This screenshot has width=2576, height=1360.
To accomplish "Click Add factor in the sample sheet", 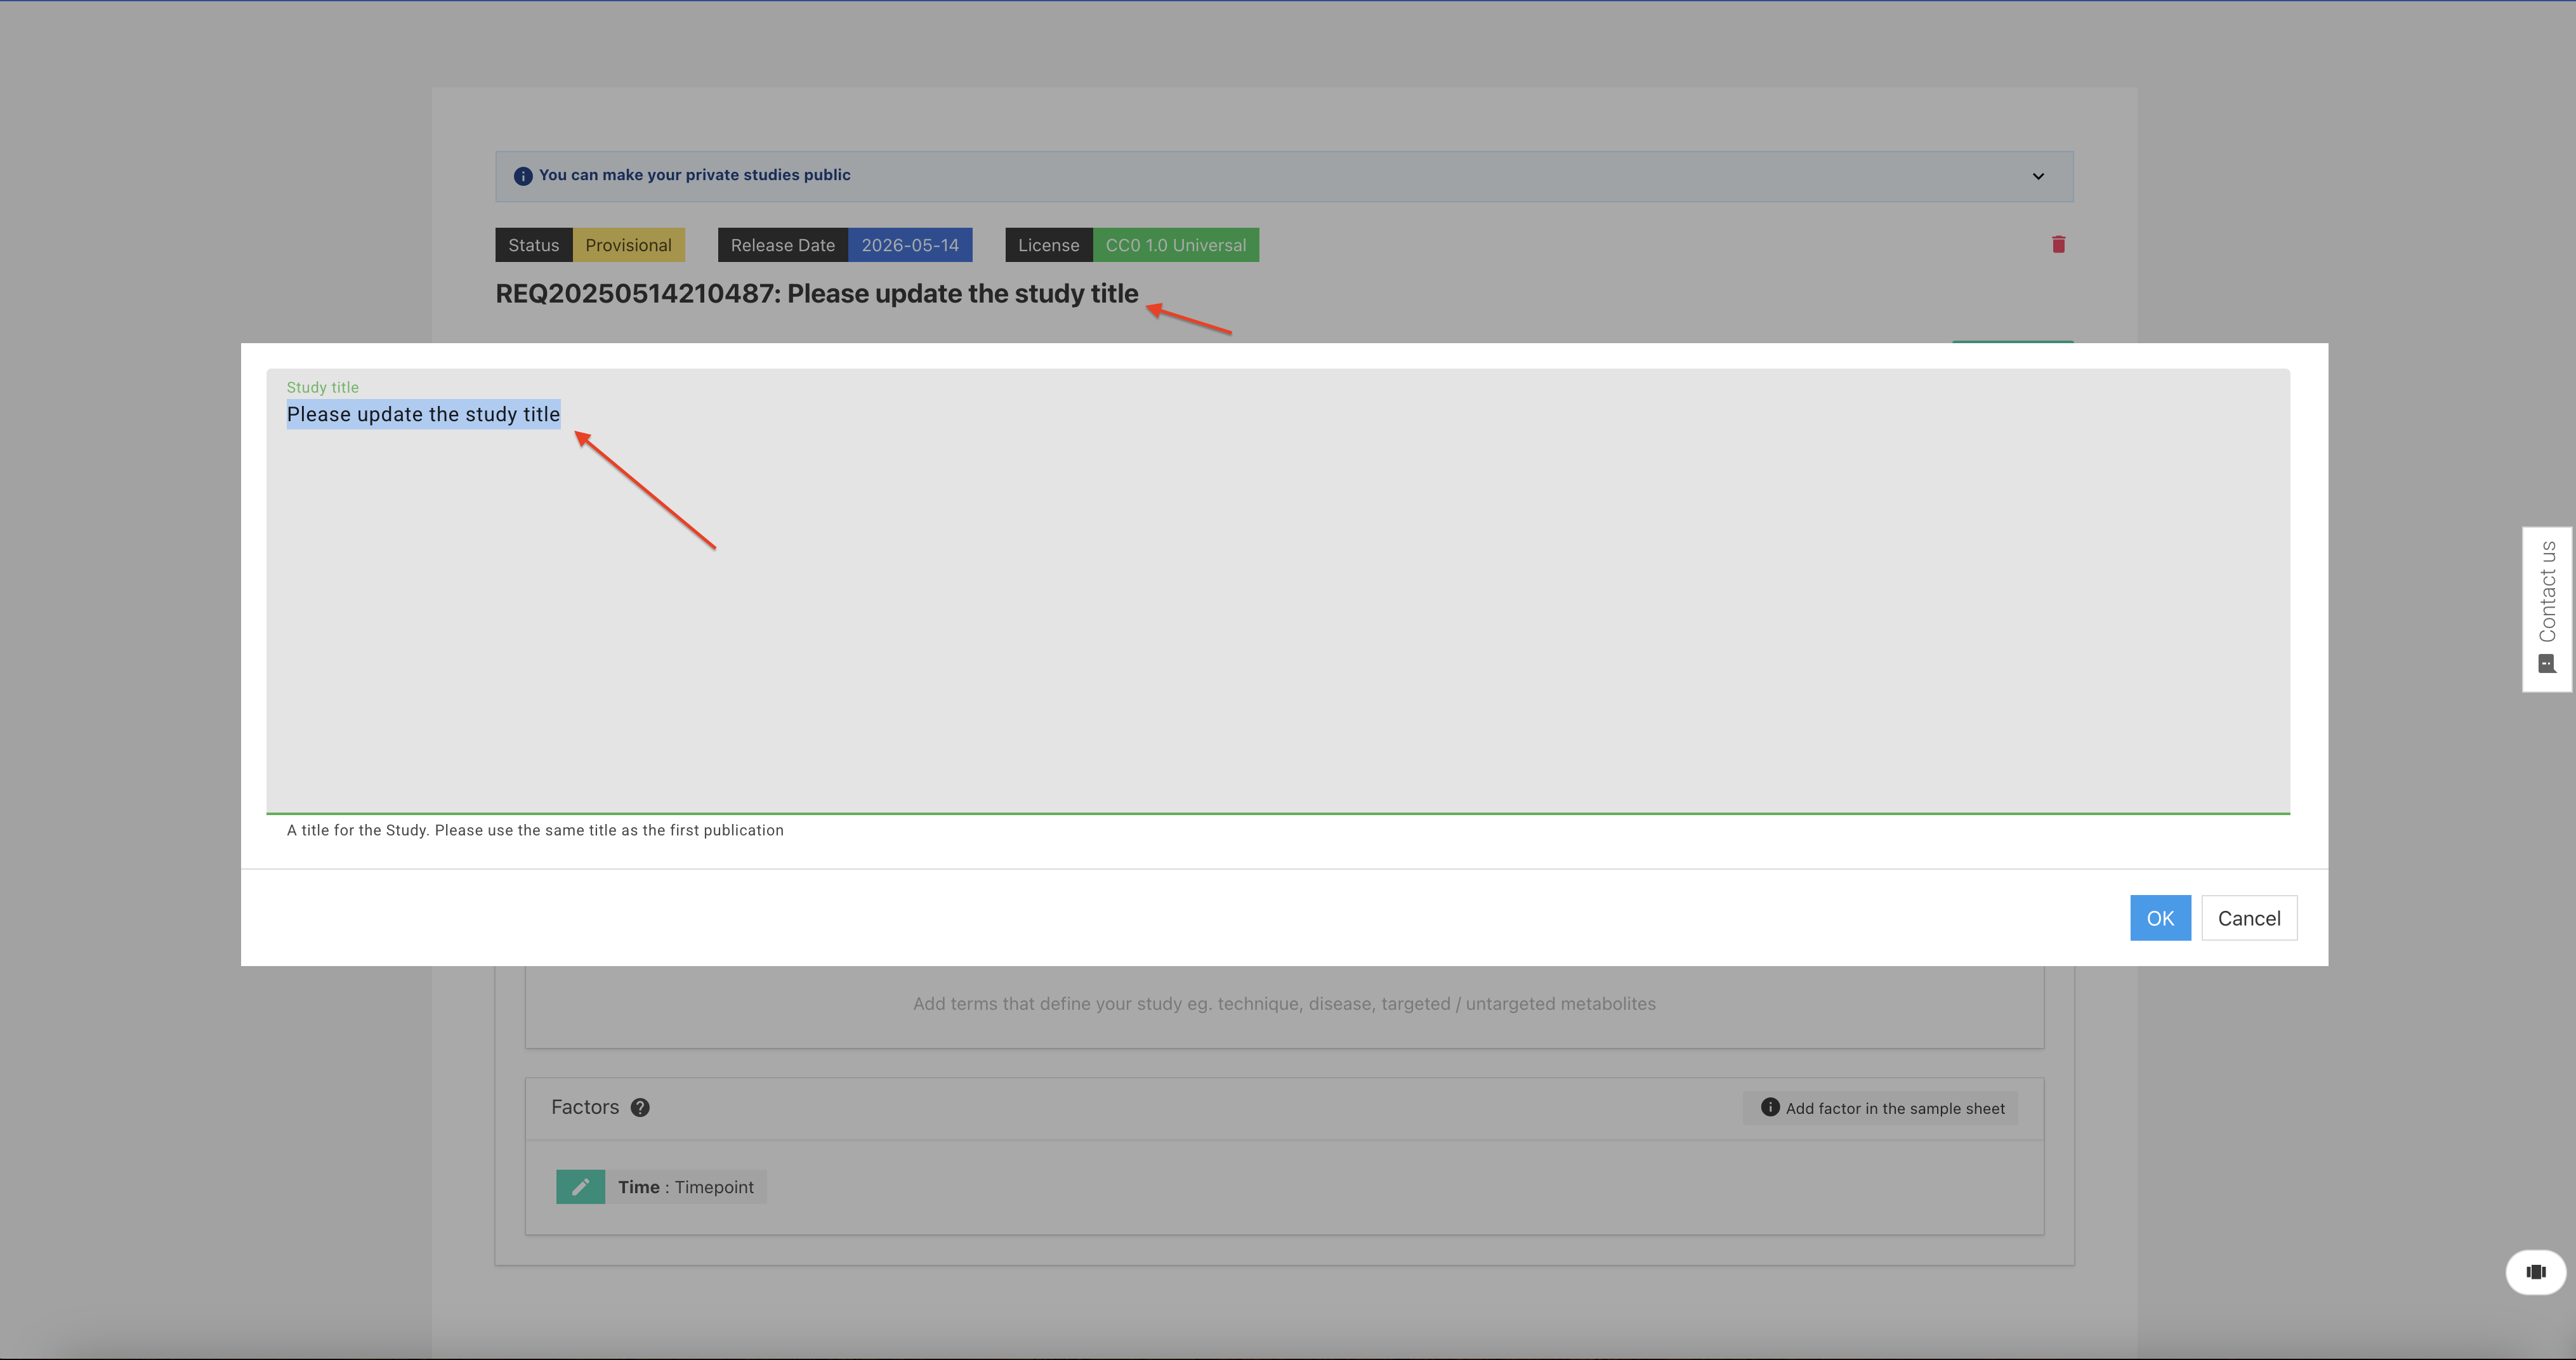I will coord(1881,1108).
